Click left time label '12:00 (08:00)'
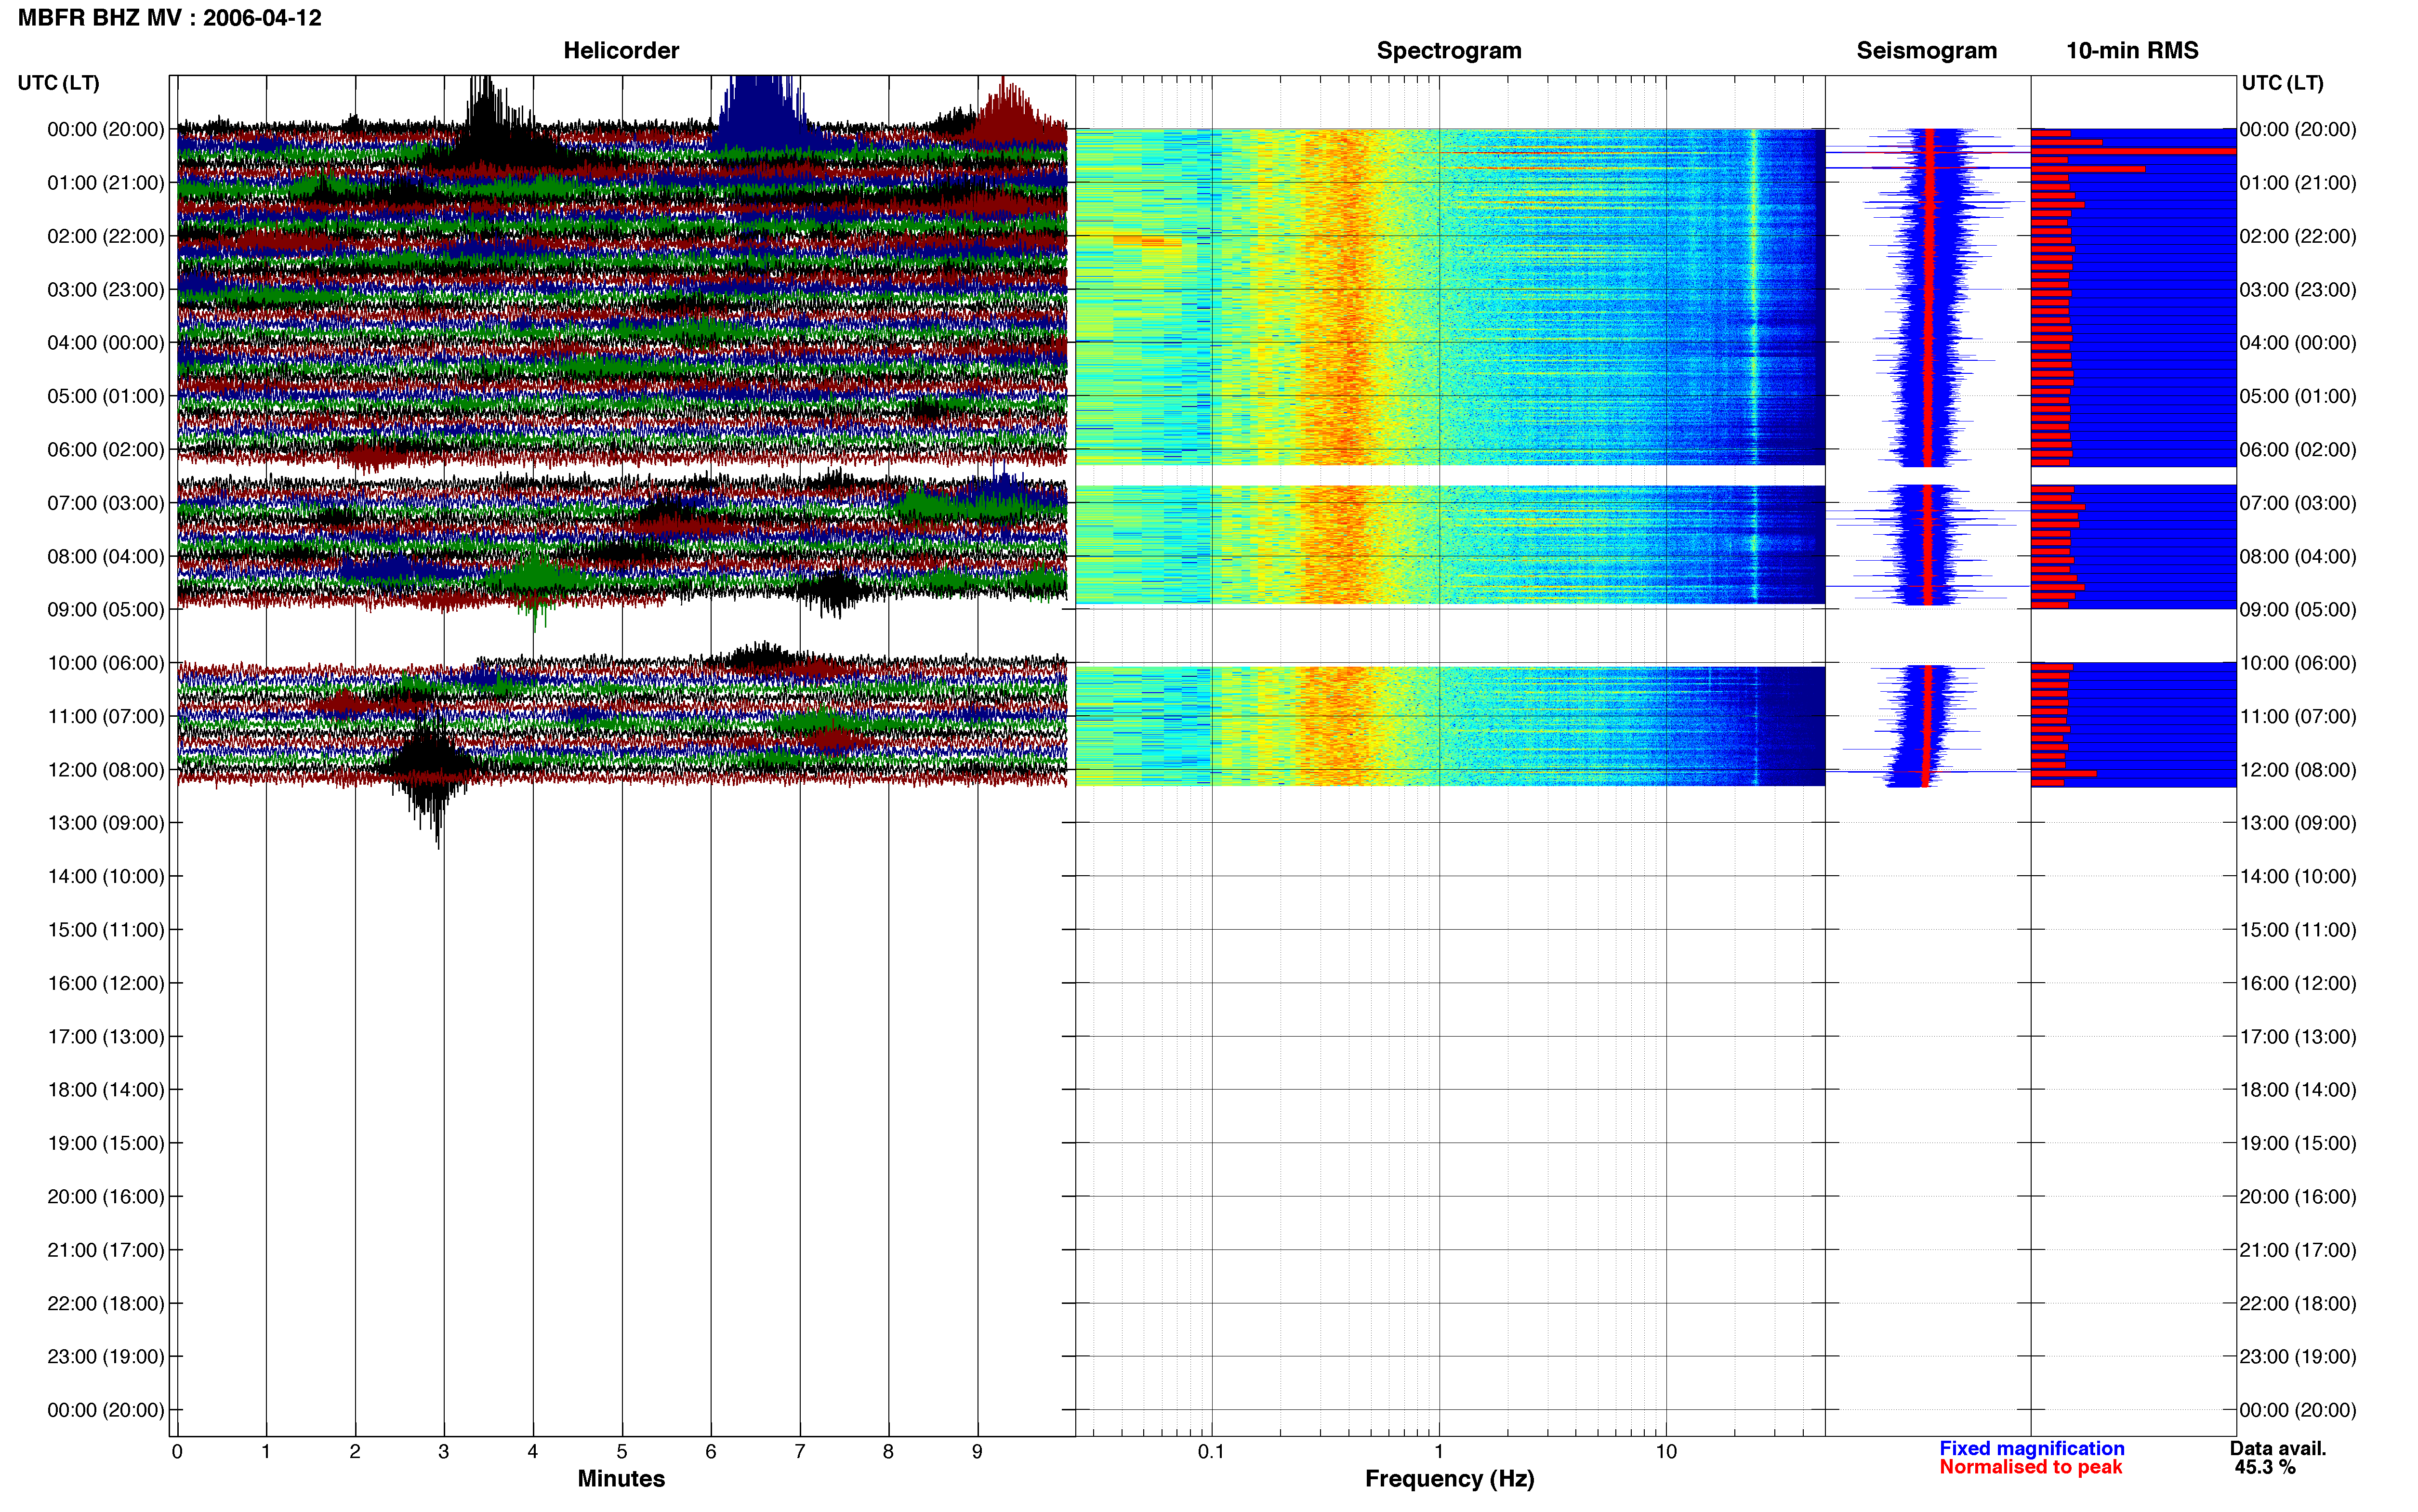2418x1512 pixels. (105, 770)
